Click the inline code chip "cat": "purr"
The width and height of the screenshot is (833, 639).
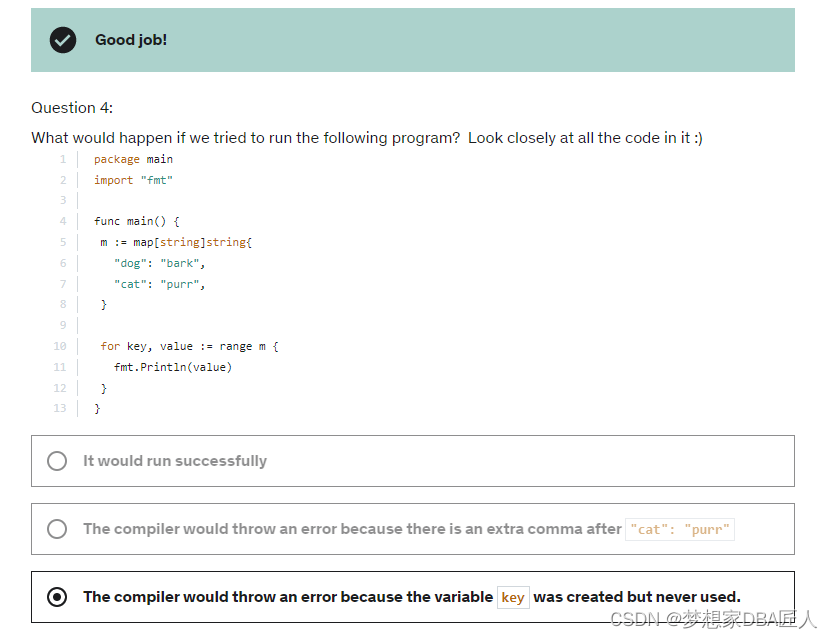pyautogui.click(x=680, y=530)
